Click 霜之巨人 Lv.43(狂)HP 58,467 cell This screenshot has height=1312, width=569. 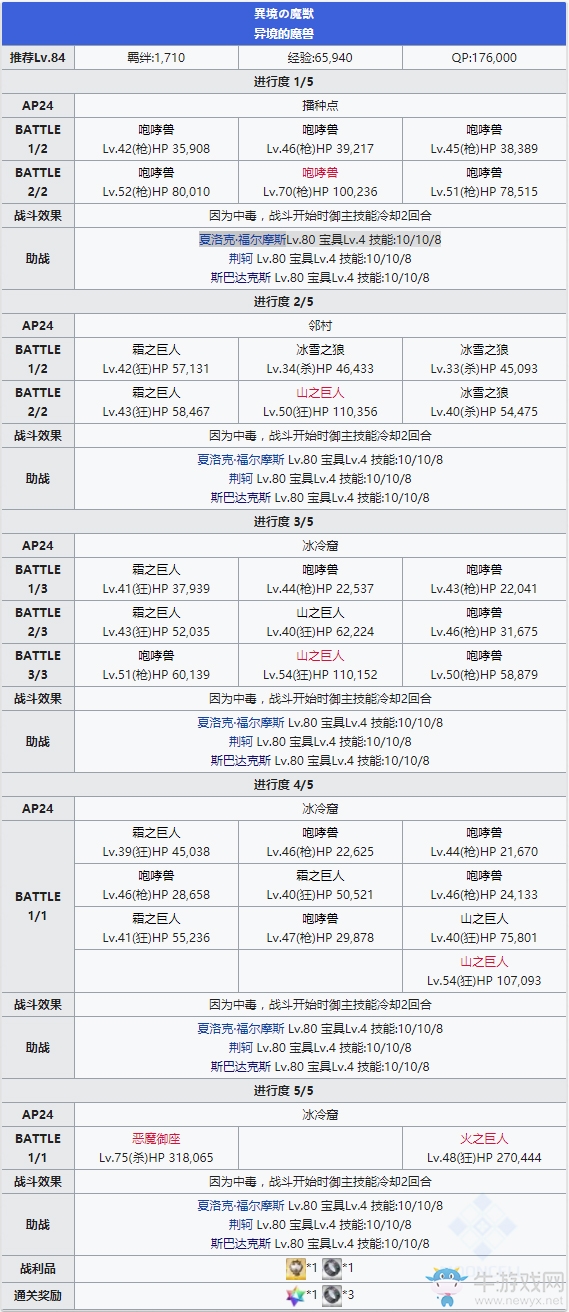156,402
